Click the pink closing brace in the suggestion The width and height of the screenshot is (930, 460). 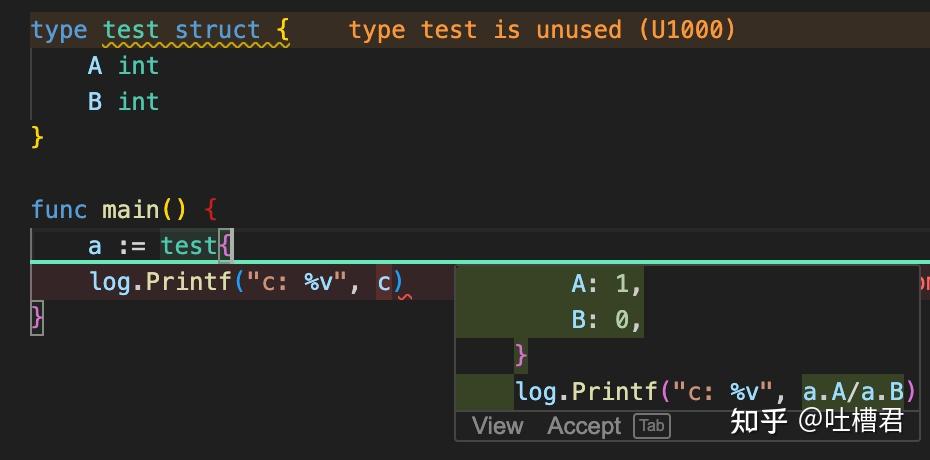click(x=521, y=356)
